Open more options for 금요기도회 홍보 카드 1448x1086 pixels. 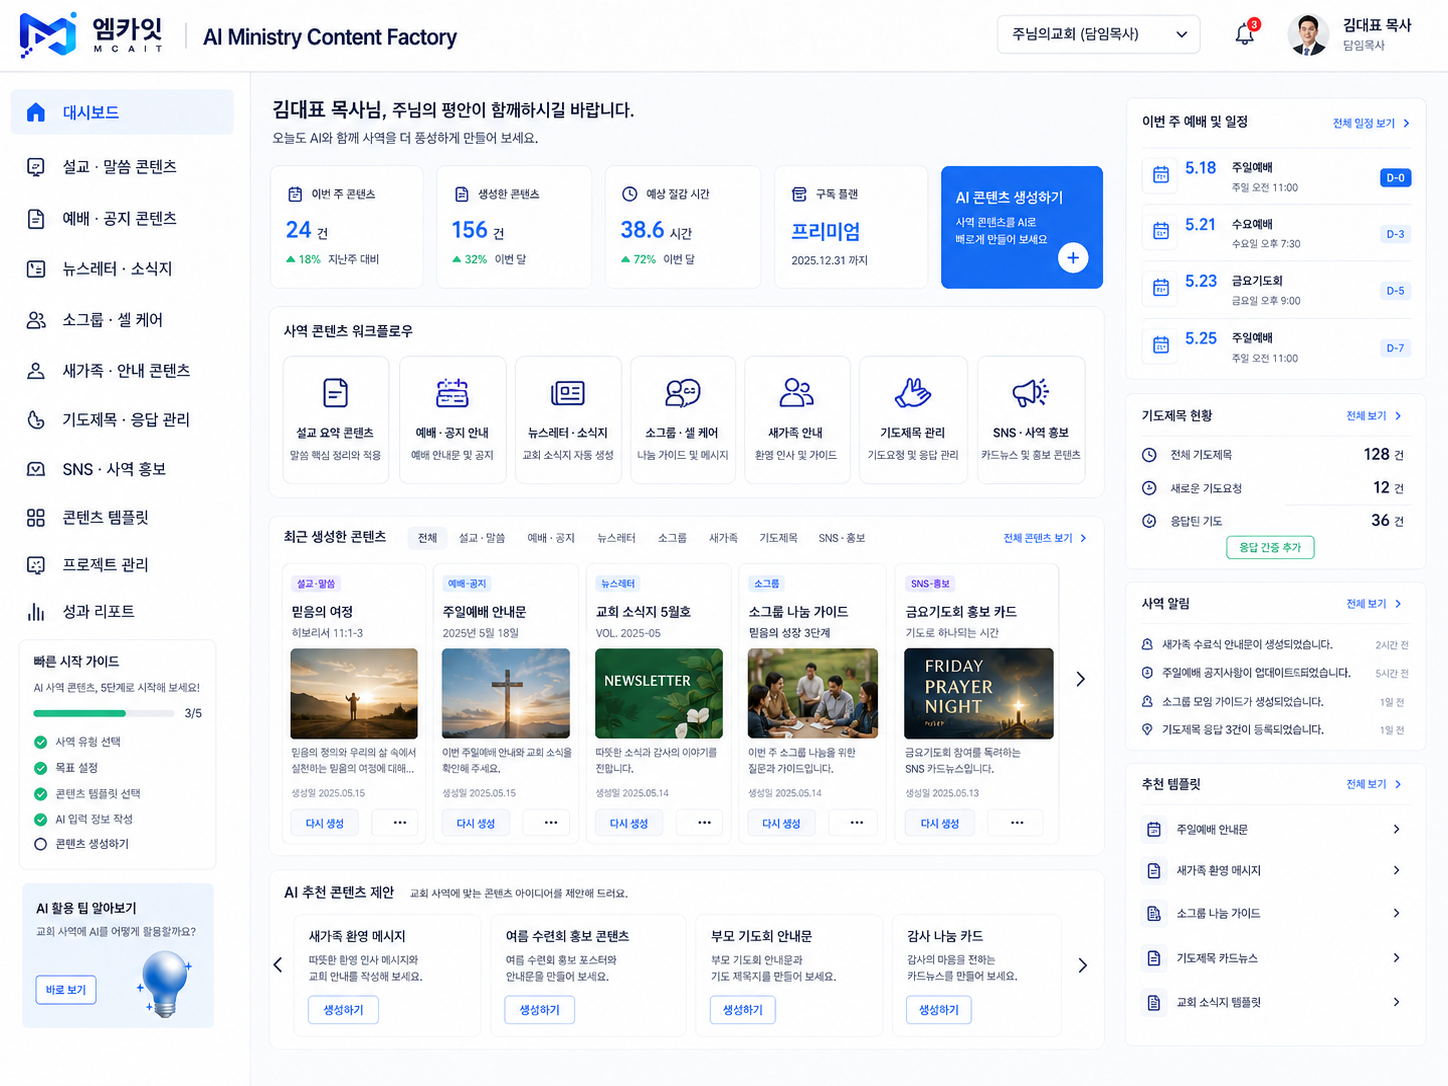pyautogui.click(x=1017, y=823)
